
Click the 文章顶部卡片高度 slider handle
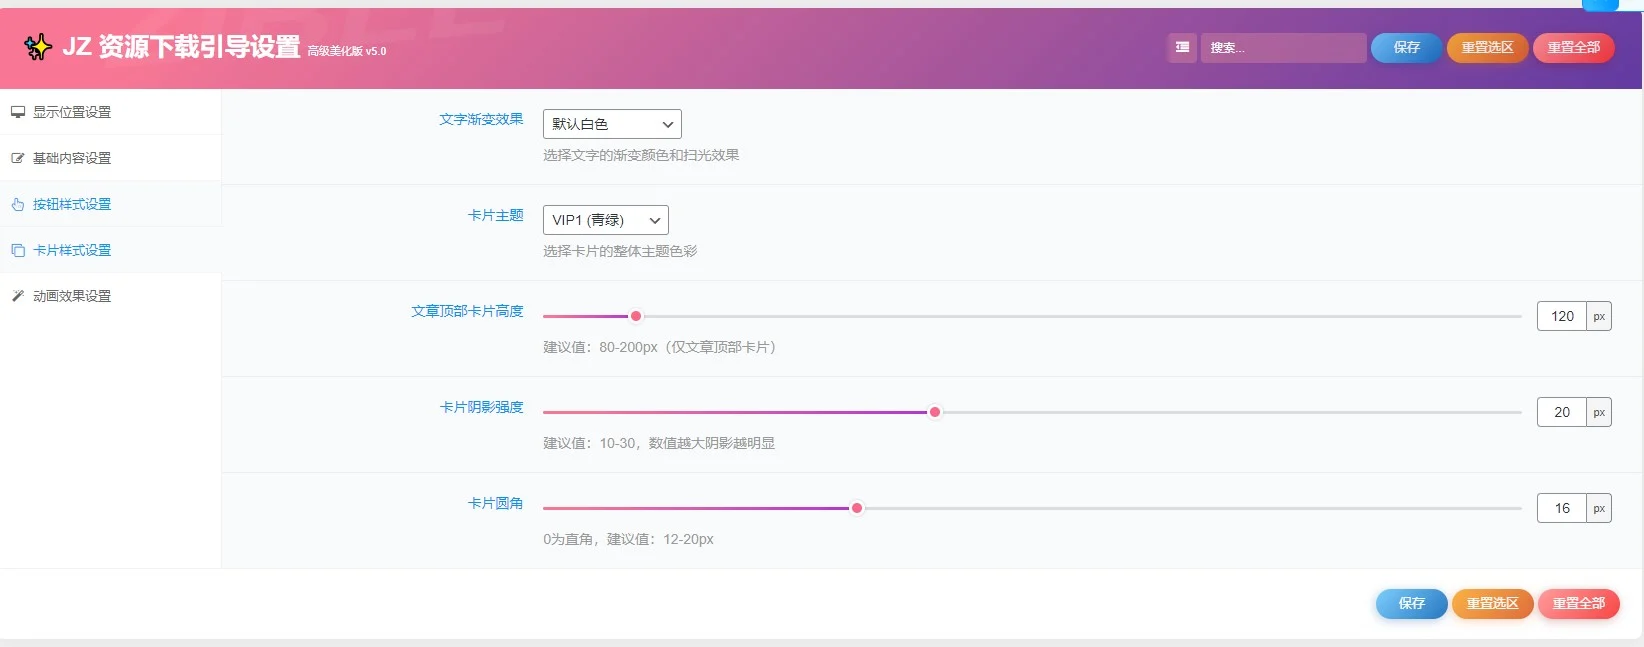point(636,316)
